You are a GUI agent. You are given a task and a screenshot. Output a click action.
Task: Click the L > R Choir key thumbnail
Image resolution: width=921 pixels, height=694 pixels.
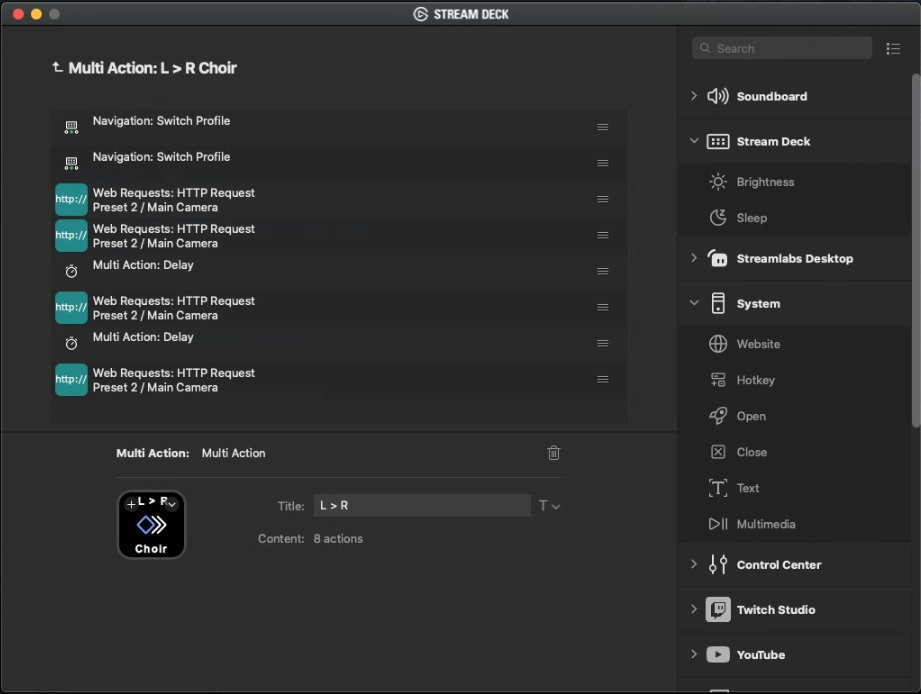point(151,525)
